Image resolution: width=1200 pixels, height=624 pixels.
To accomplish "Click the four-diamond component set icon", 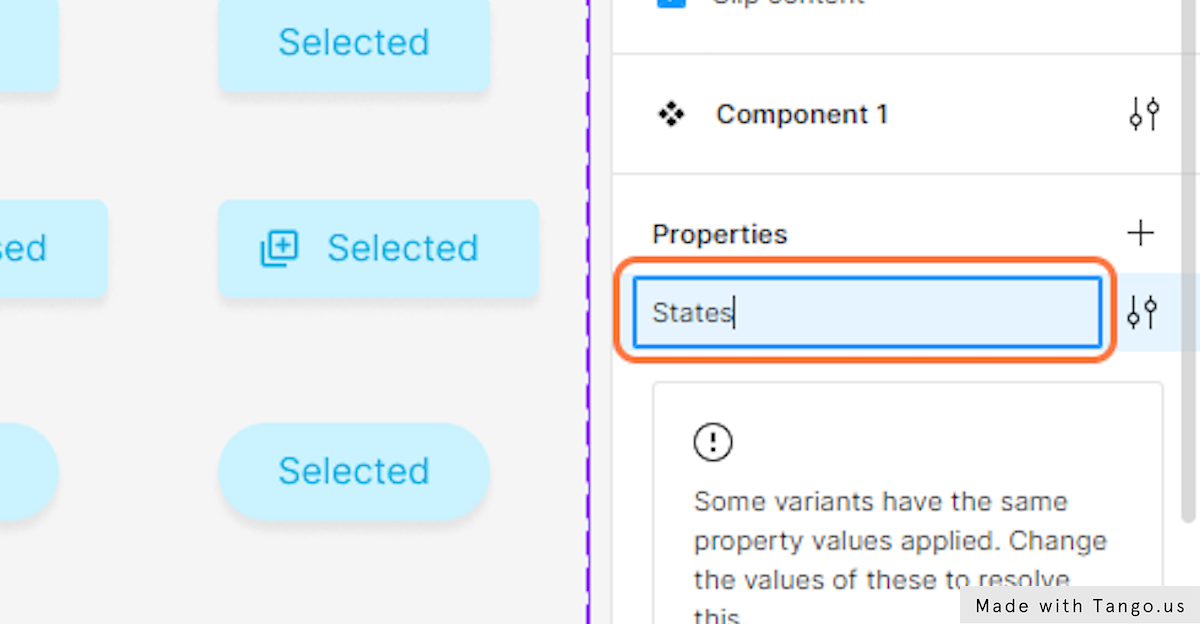I will [670, 115].
